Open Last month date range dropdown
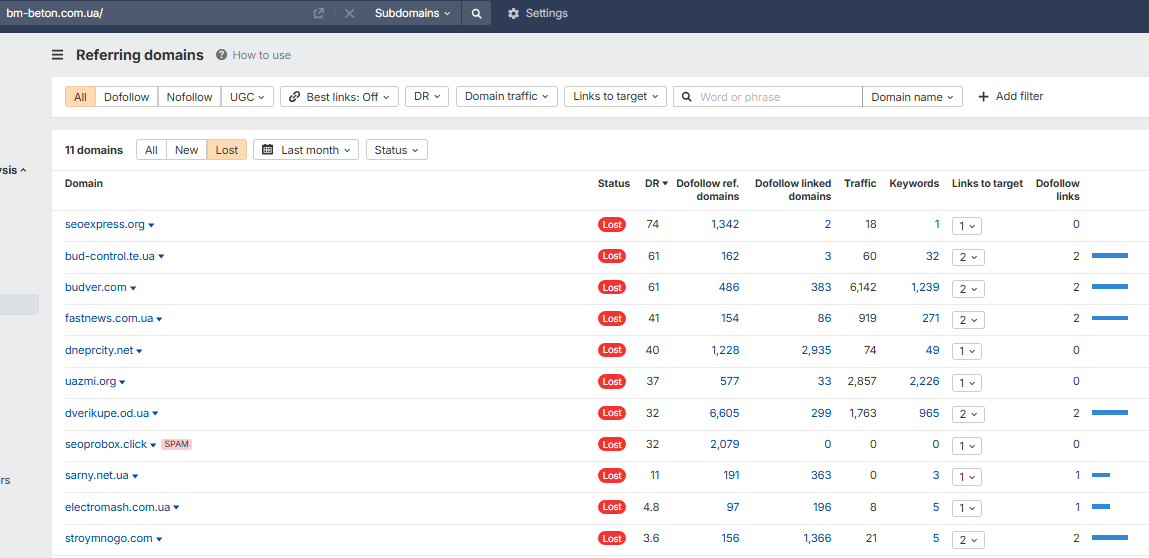The width and height of the screenshot is (1149, 558). pos(306,150)
